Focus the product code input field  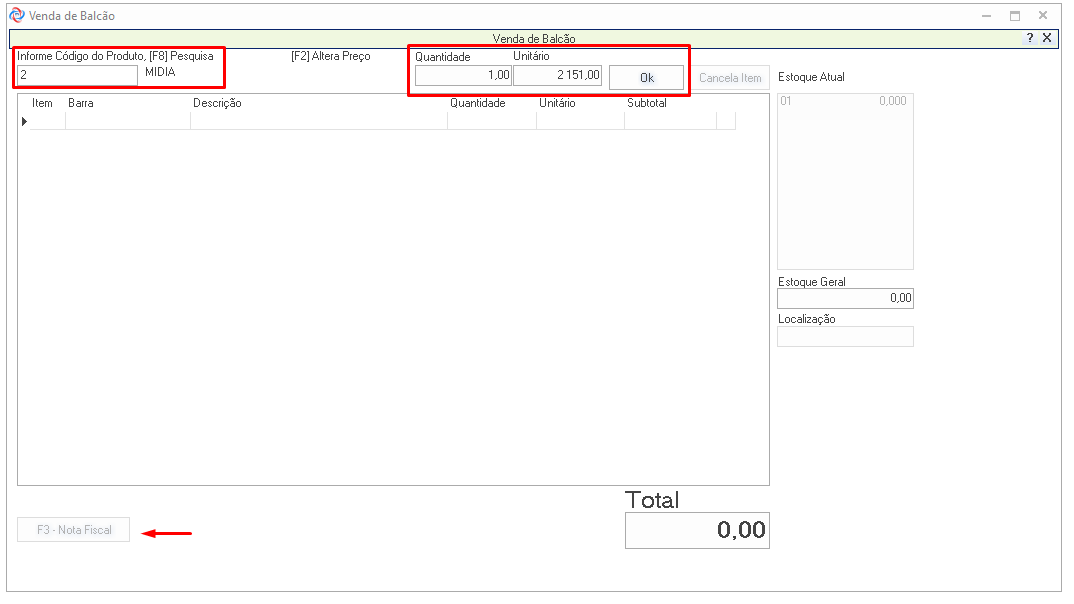coord(77,75)
